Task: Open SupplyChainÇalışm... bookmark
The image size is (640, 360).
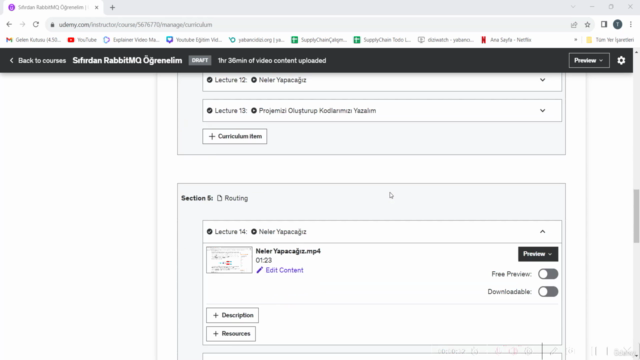Action: click(319, 40)
